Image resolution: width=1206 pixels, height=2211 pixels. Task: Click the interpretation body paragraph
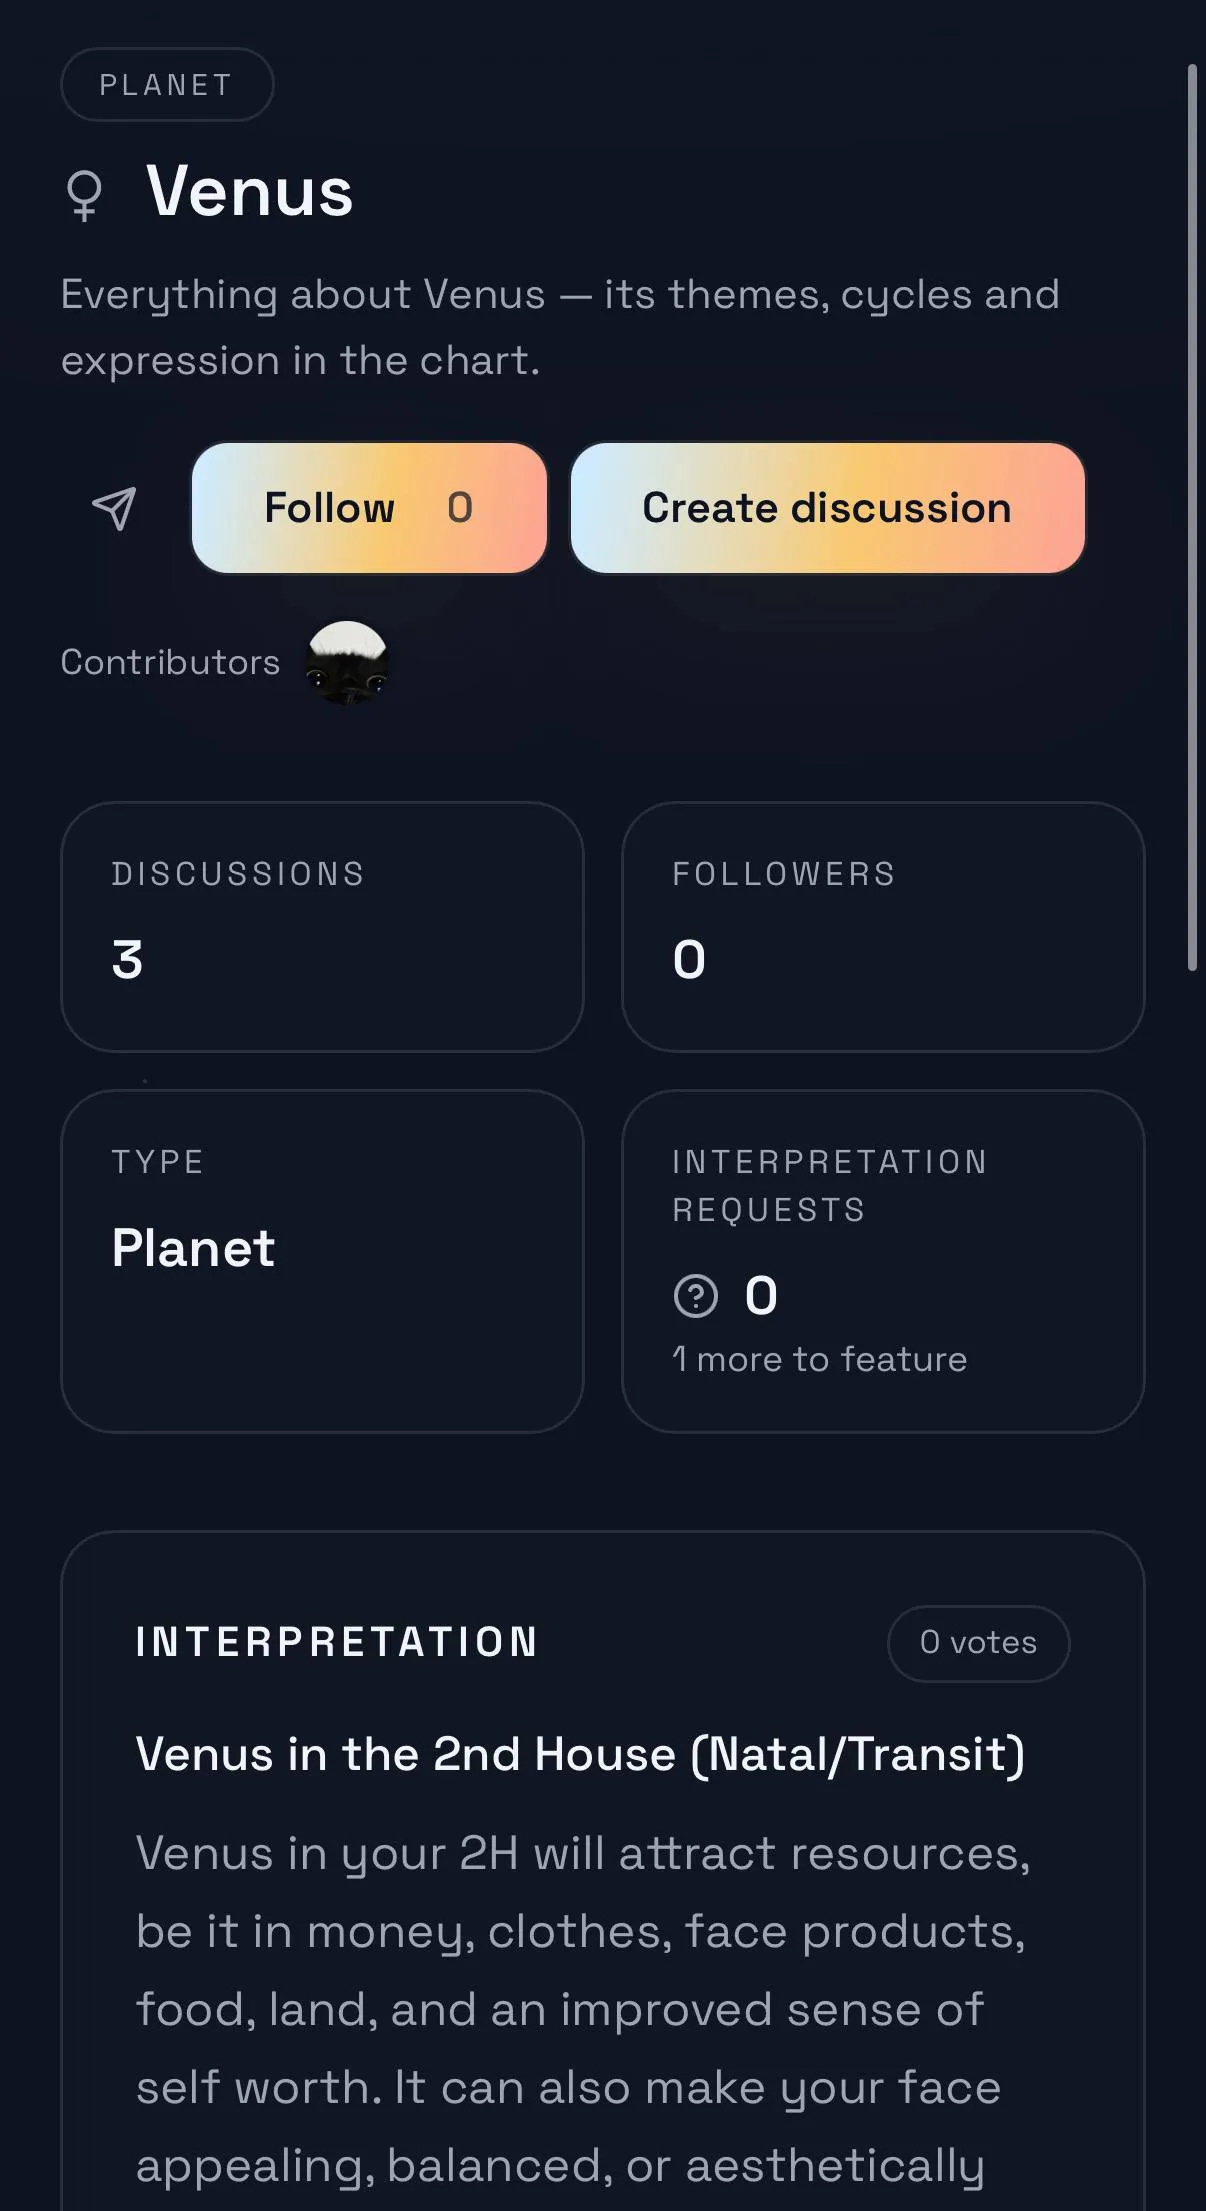coord(585,2010)
